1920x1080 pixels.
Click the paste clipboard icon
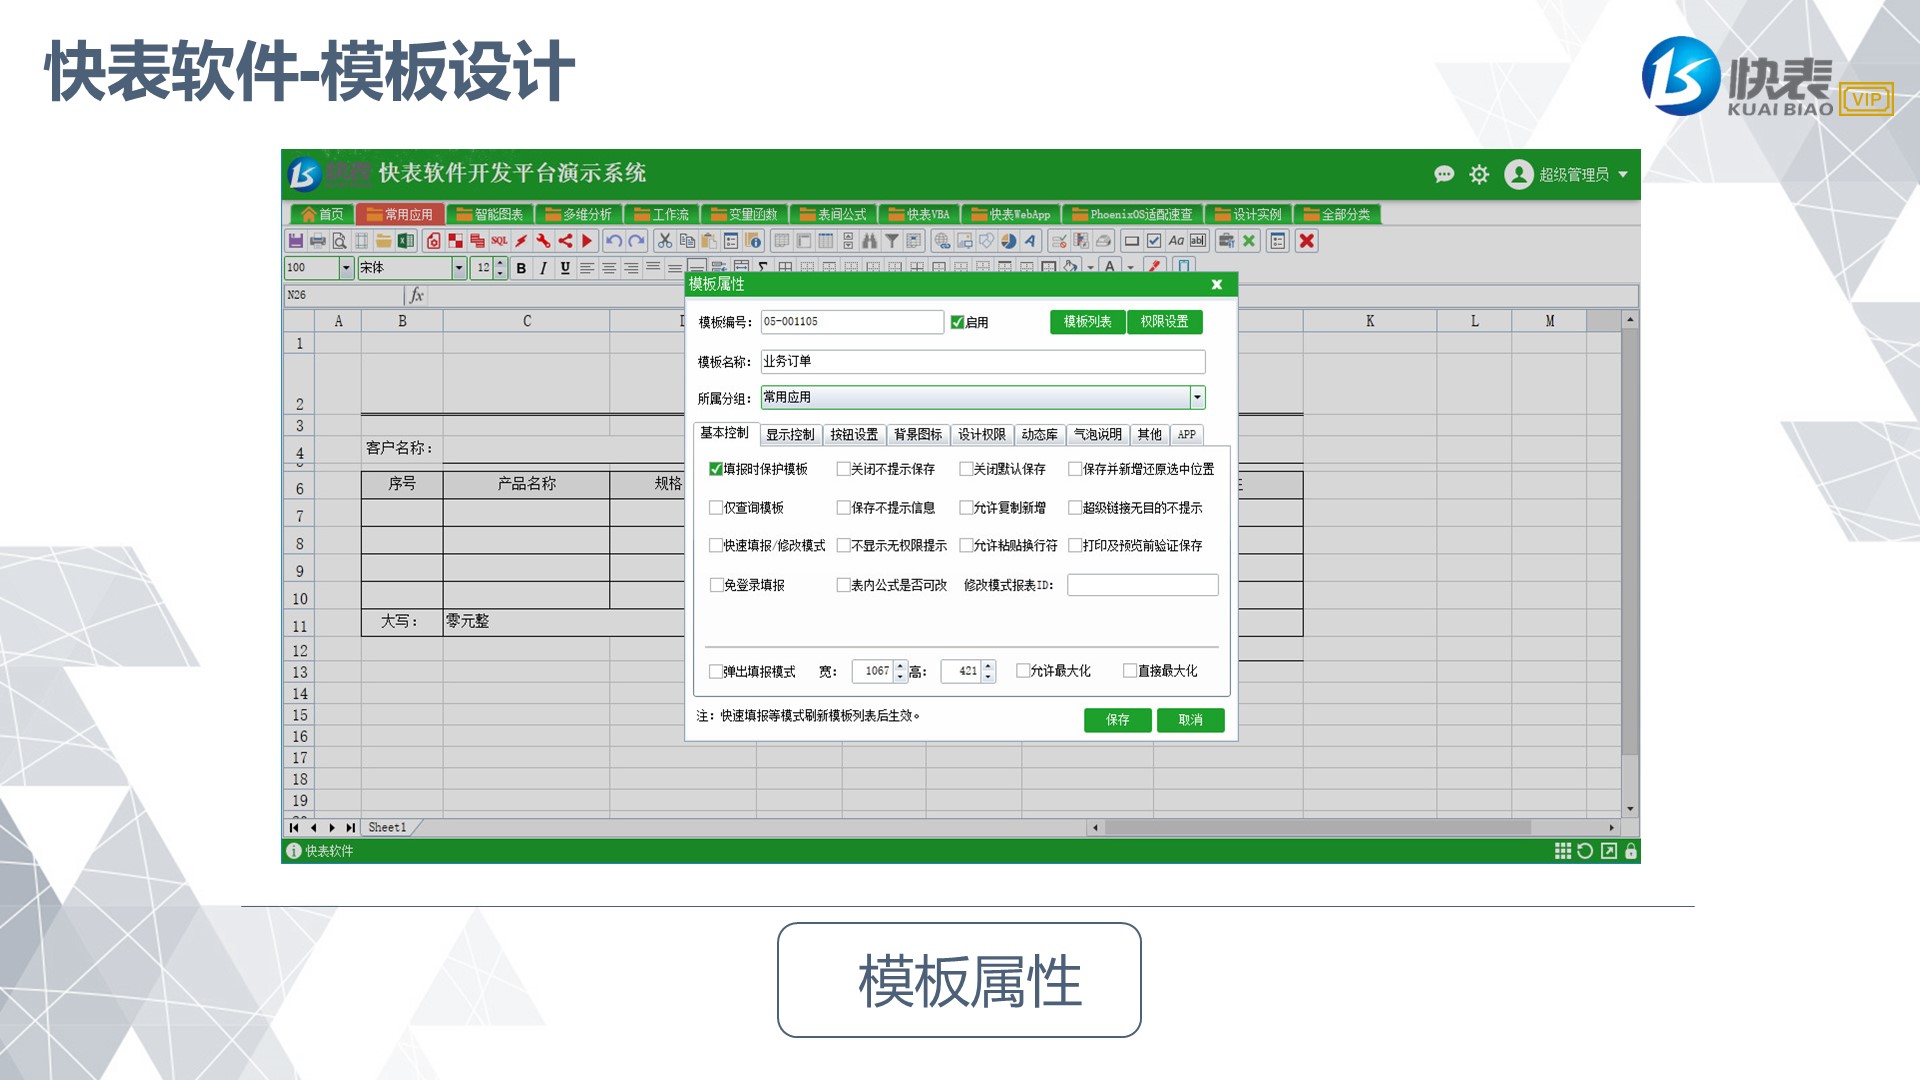point(709,241)
